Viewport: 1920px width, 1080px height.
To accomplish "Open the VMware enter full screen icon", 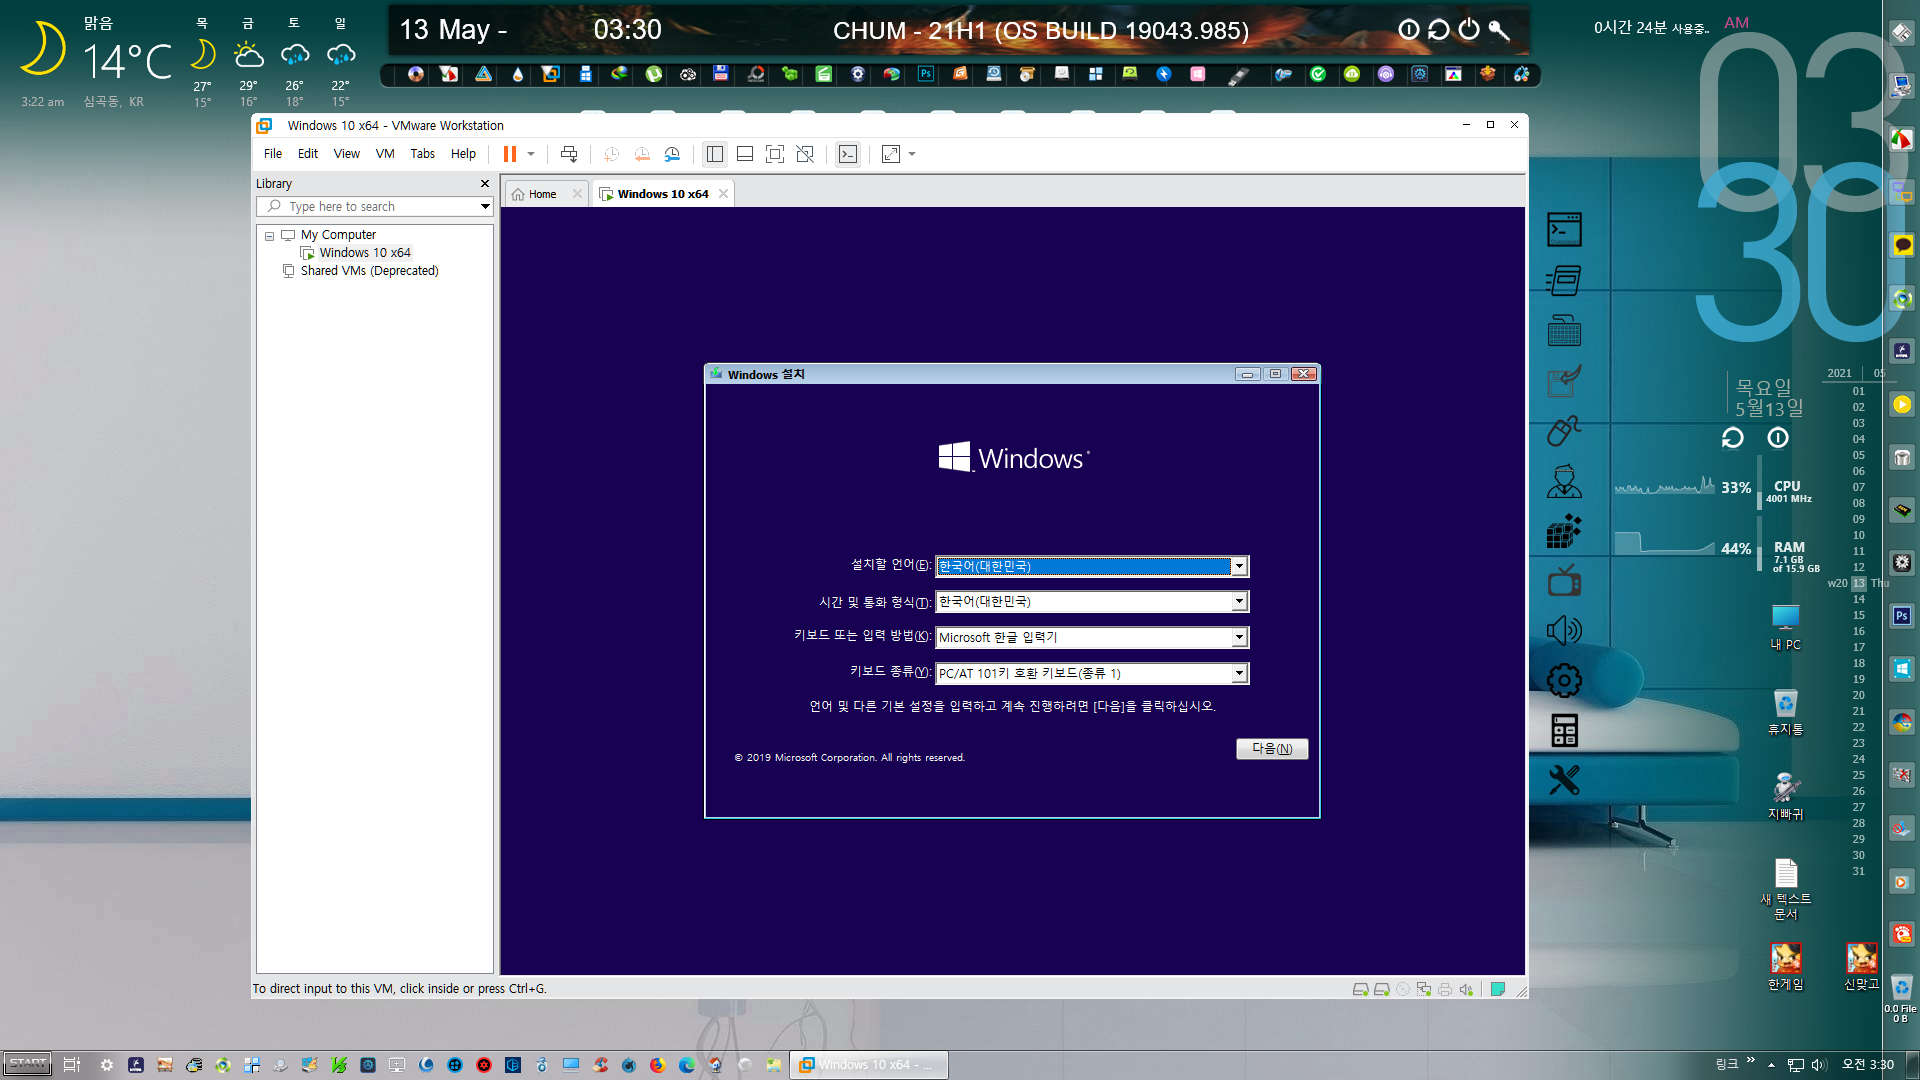I will point(891,154).
